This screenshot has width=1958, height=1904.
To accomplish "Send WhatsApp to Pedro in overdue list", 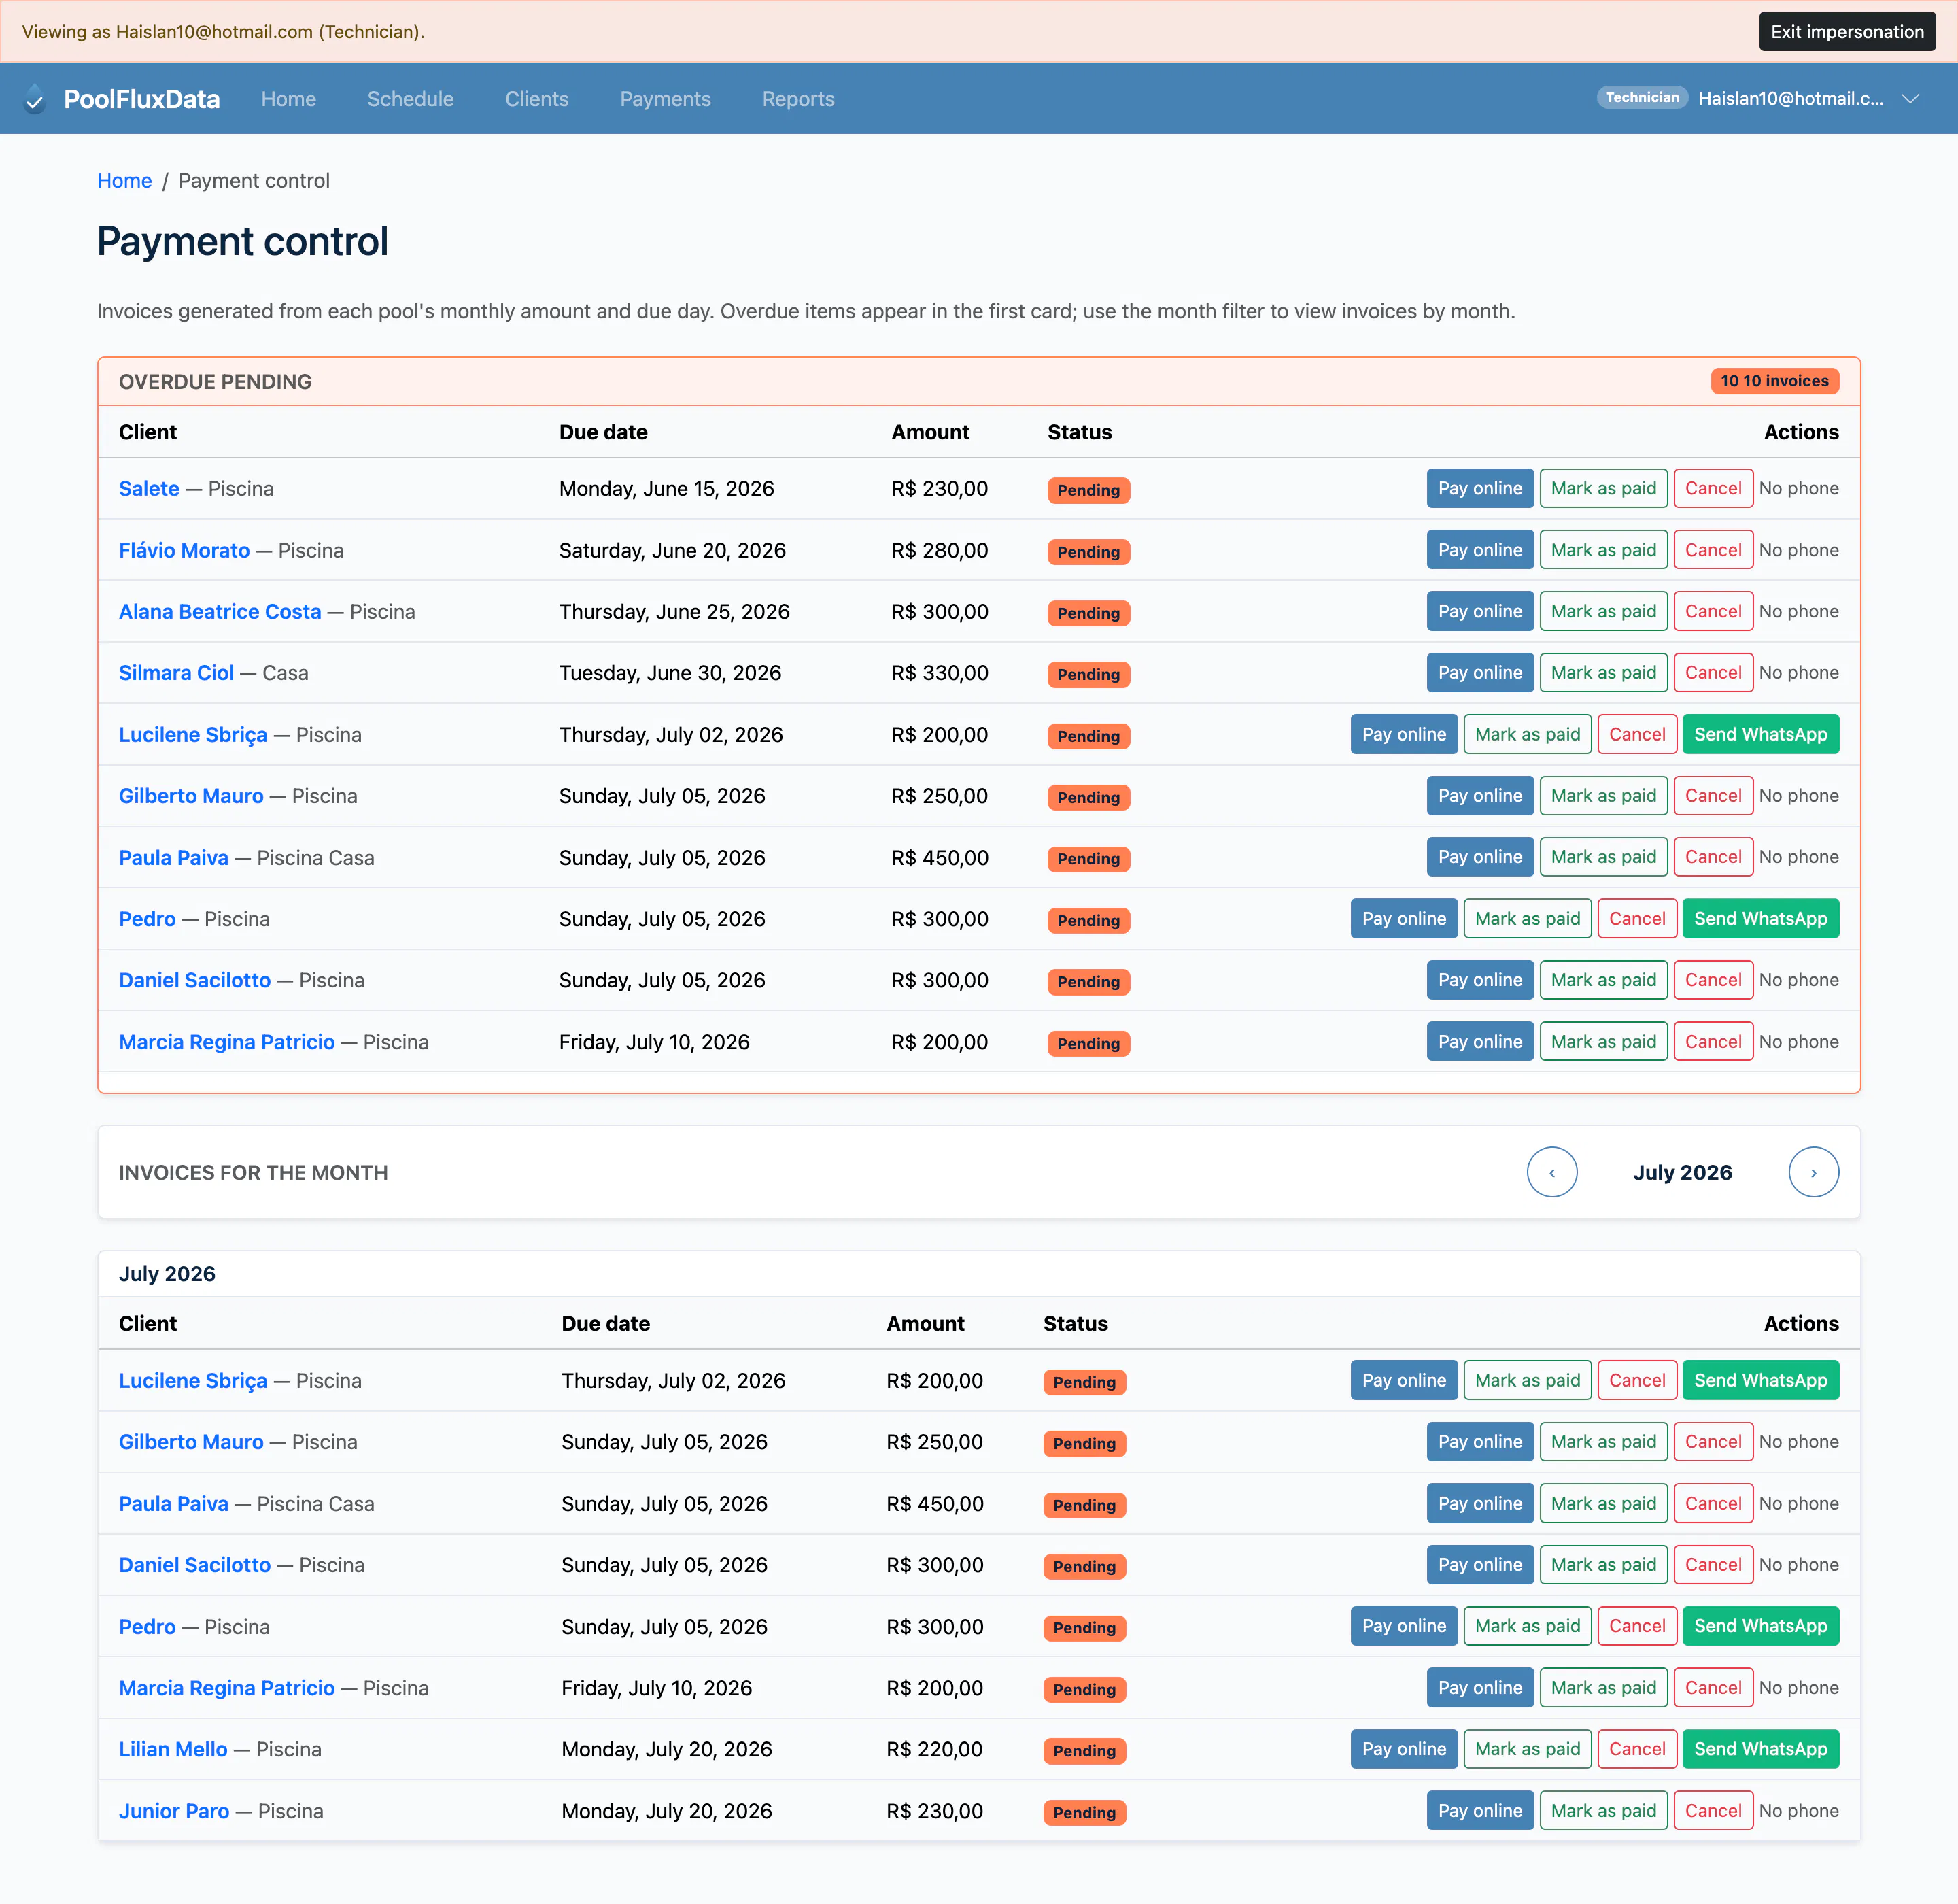I will pyautogui.click(x=1760, y=919).
